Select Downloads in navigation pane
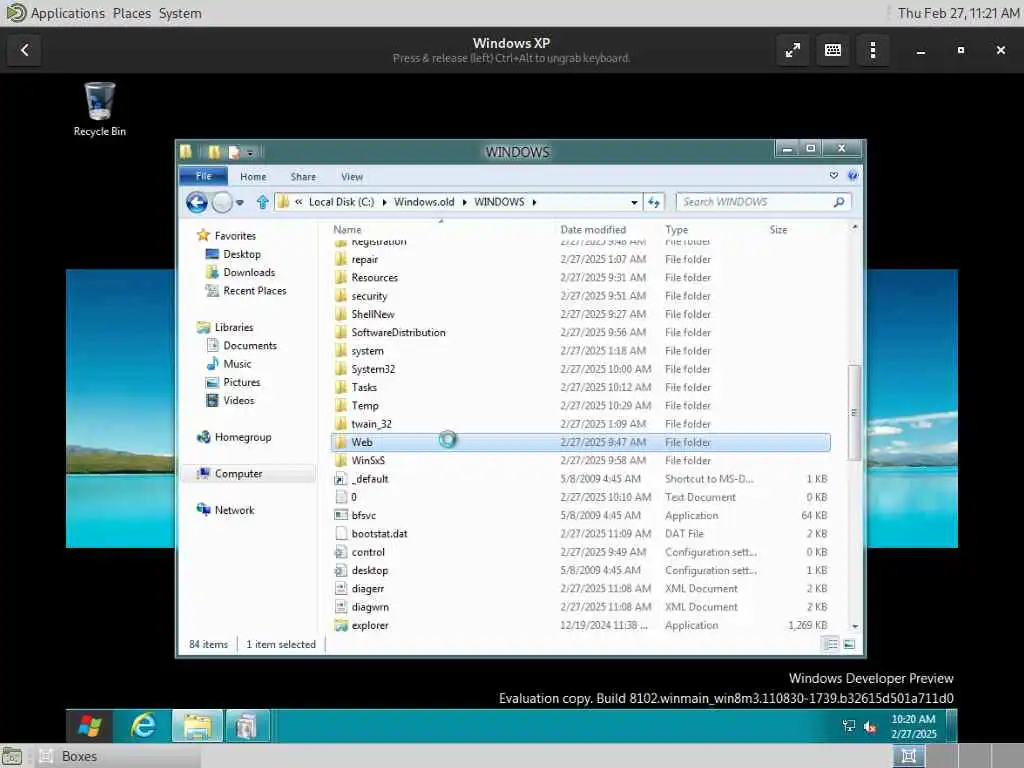 point(249,272)
